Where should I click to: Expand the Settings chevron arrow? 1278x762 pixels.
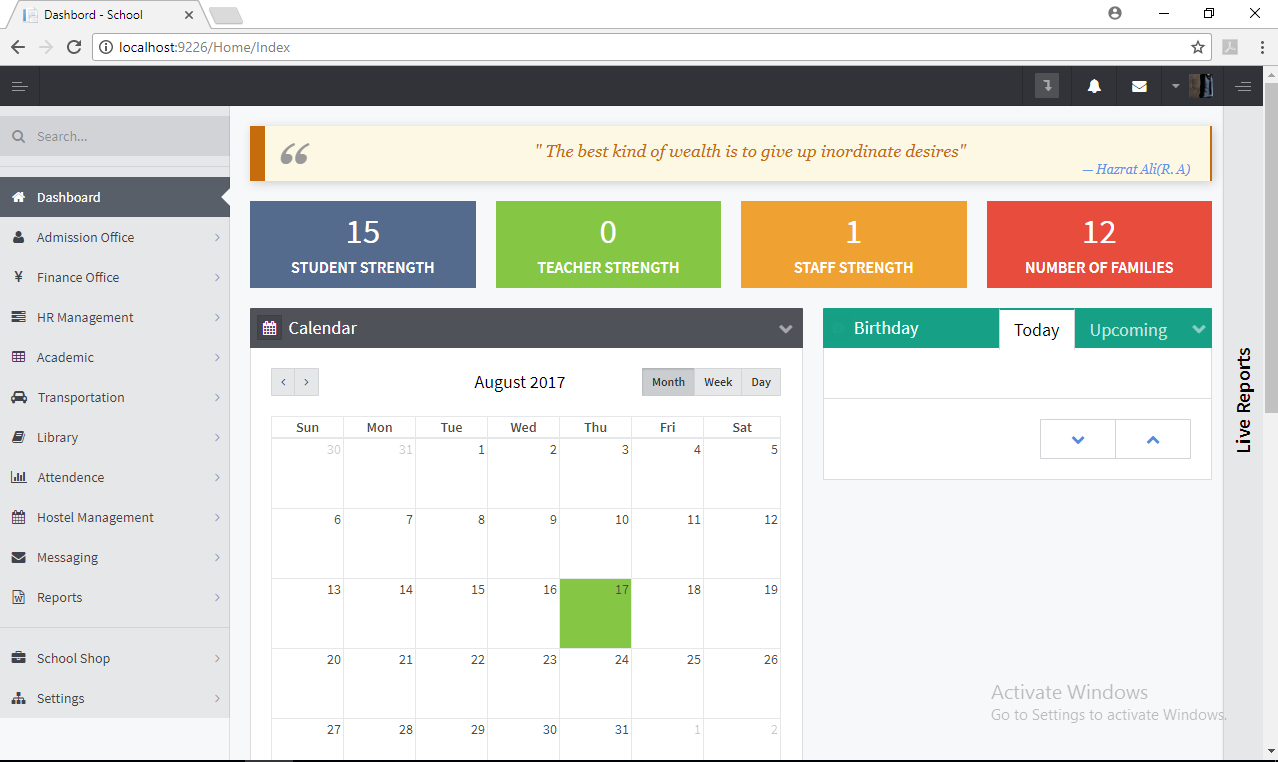pos(217,698)
